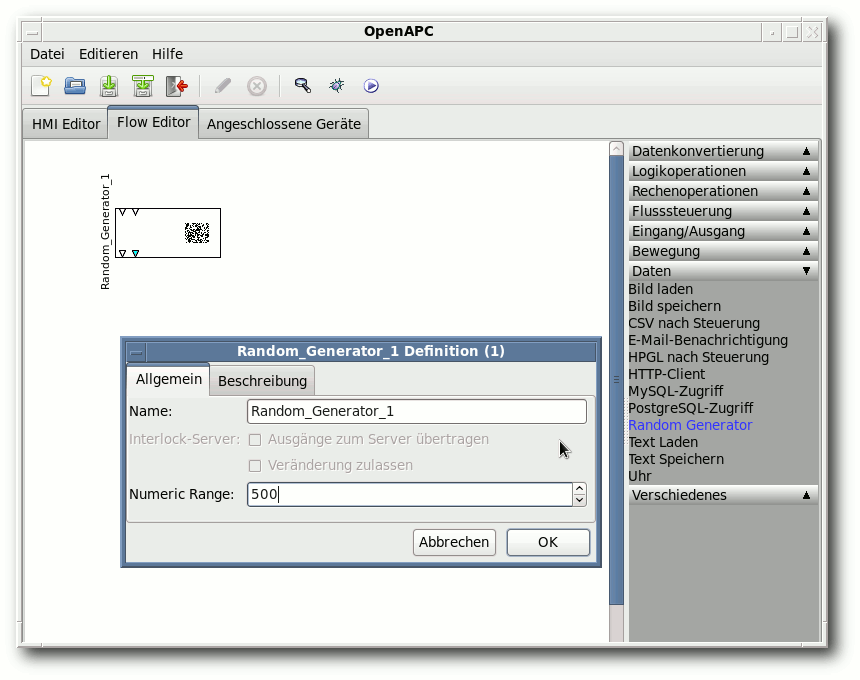Viewport: 860px width, 680px height.
Task: Toggle 'Ausgänge zum Server übertragen' checkbox
Action: [x=255, y=439]
